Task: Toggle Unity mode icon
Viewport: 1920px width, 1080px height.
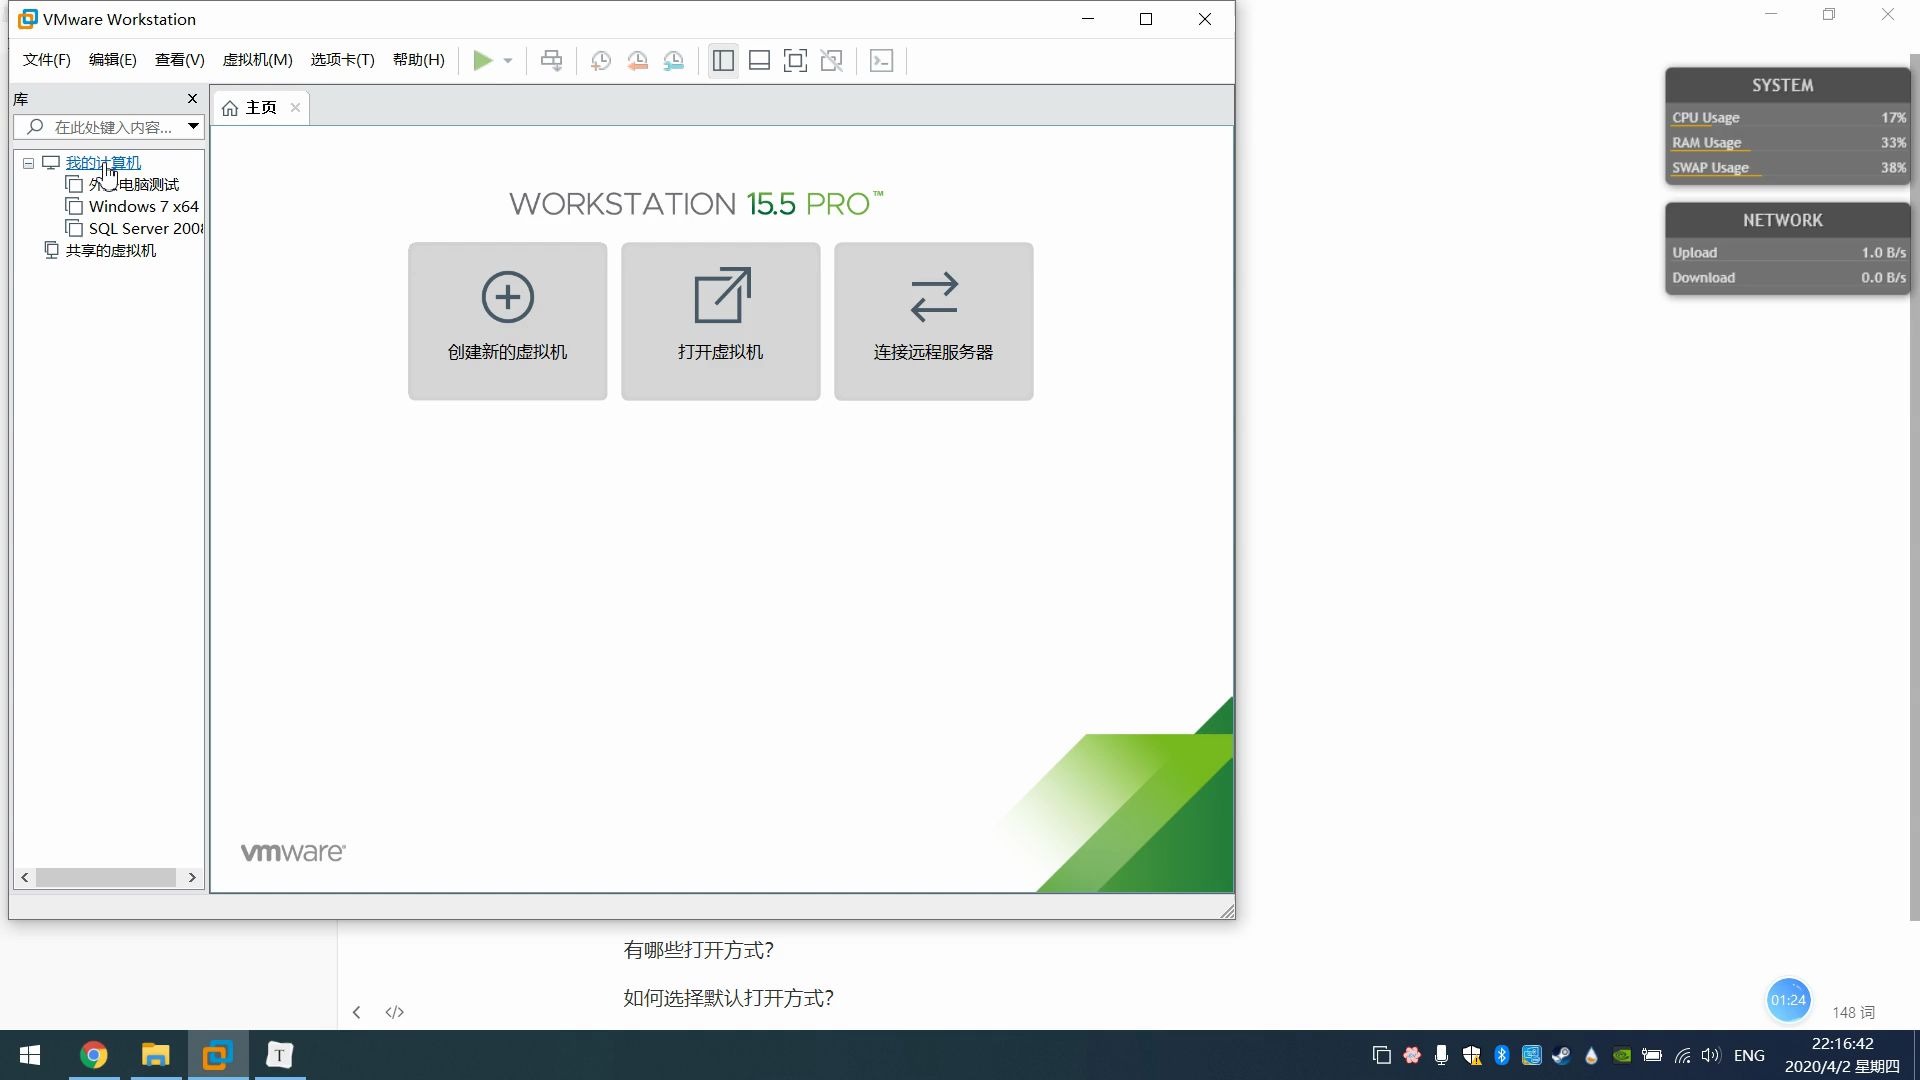Action: point(831,61)
